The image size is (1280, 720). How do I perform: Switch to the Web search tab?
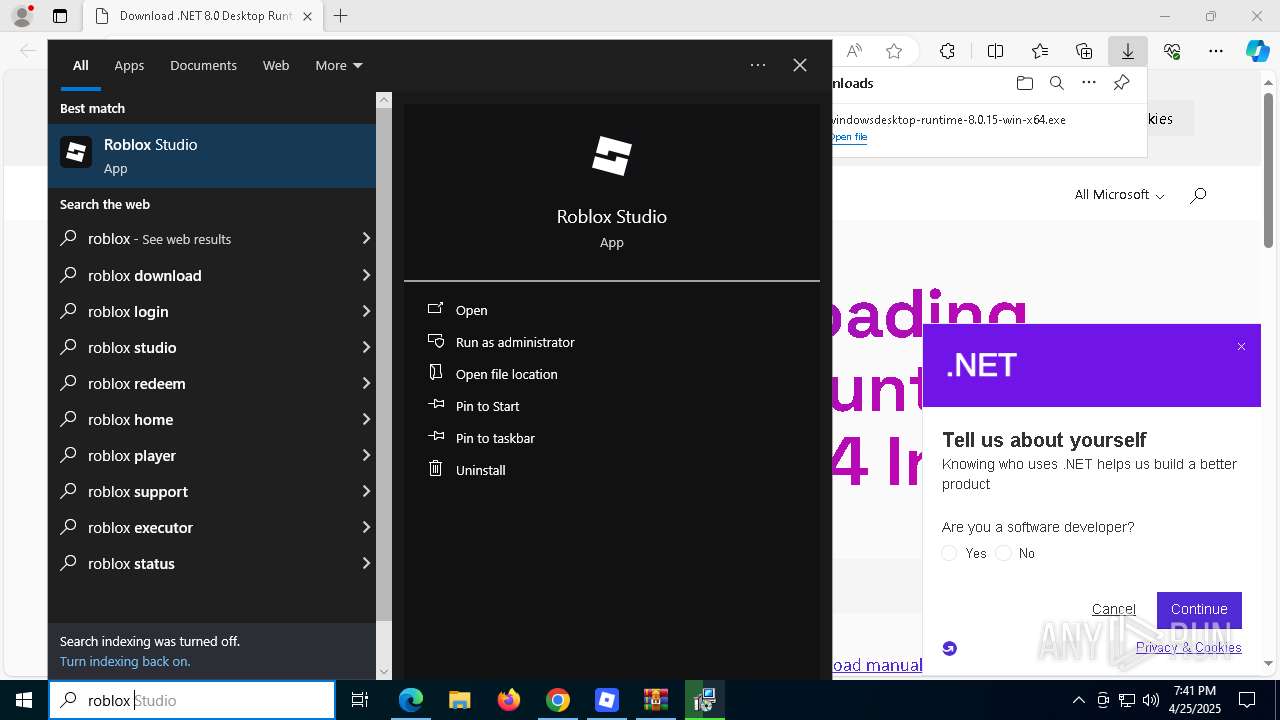[276, 65]
